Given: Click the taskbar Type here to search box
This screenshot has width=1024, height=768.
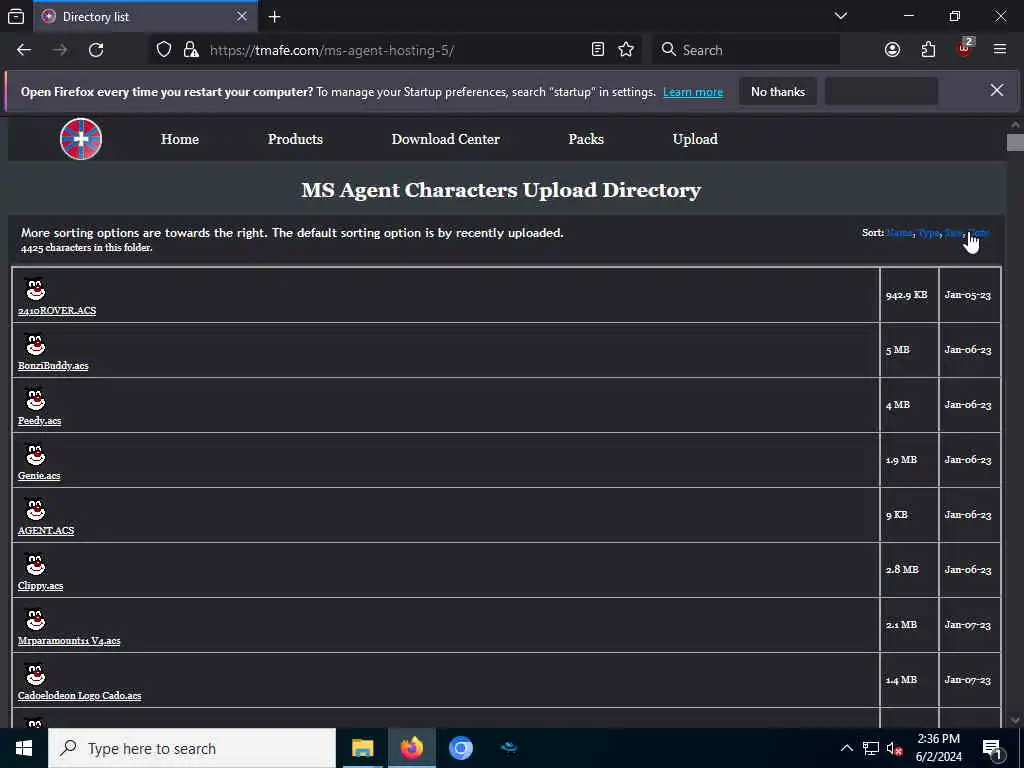Looking at the screenshot, I should click(192, 748).
